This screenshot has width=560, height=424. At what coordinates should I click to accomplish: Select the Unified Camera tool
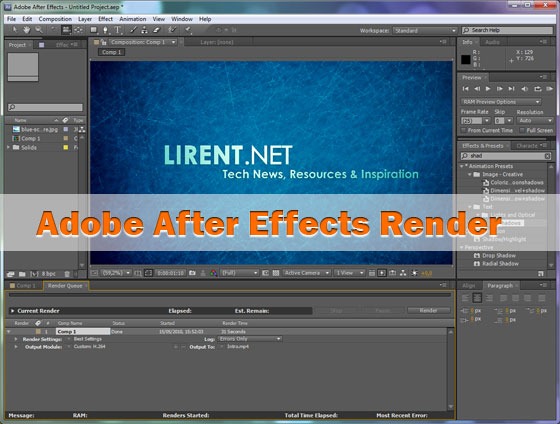[66, 30]
